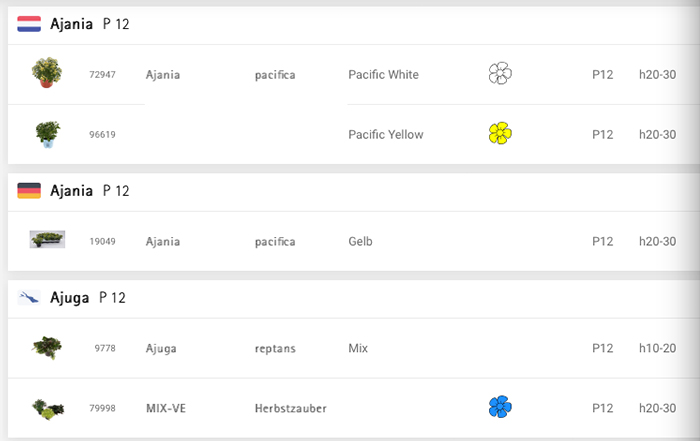700x441 pixels.
Task: Select the yellow flower color icon
Action: coord(500,133)
